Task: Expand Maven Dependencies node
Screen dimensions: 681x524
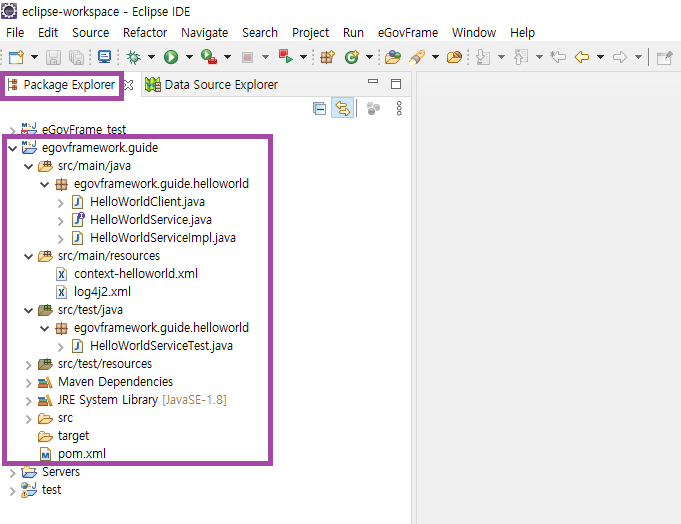Action: (29, 383)
